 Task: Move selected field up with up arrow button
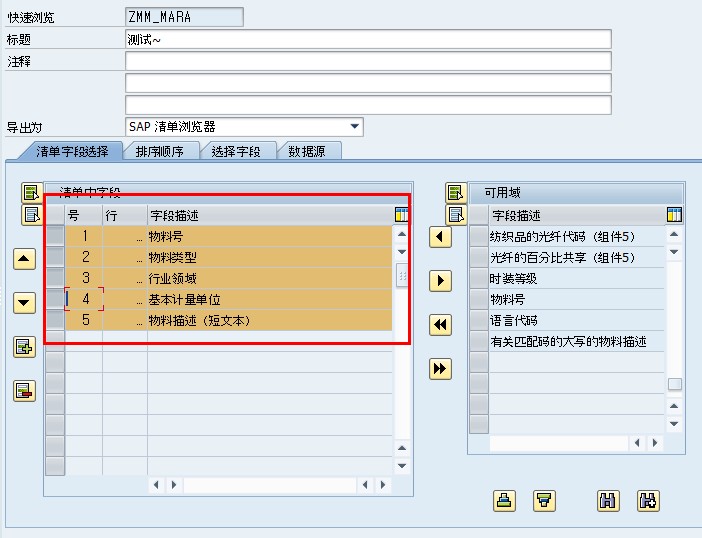(x=24, y=259)
